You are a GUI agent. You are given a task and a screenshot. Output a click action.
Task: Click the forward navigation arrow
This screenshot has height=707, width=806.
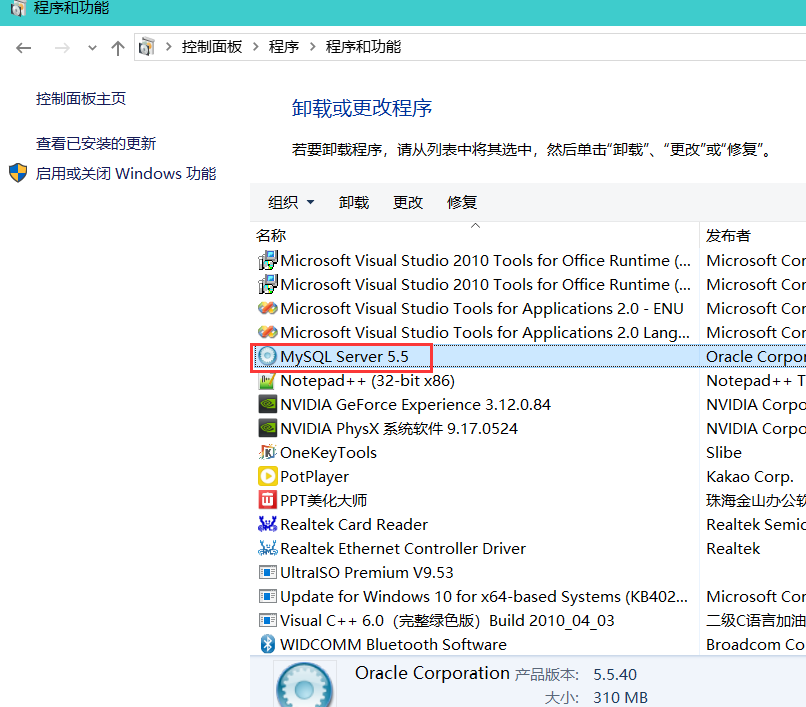tap(62, 48)
